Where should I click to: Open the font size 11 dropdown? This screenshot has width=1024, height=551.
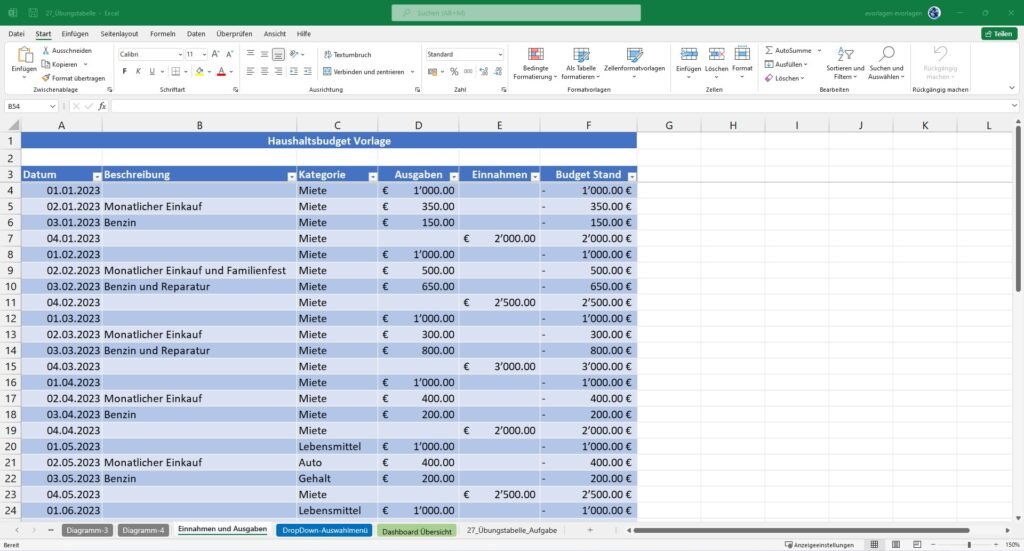pos(204,54)
